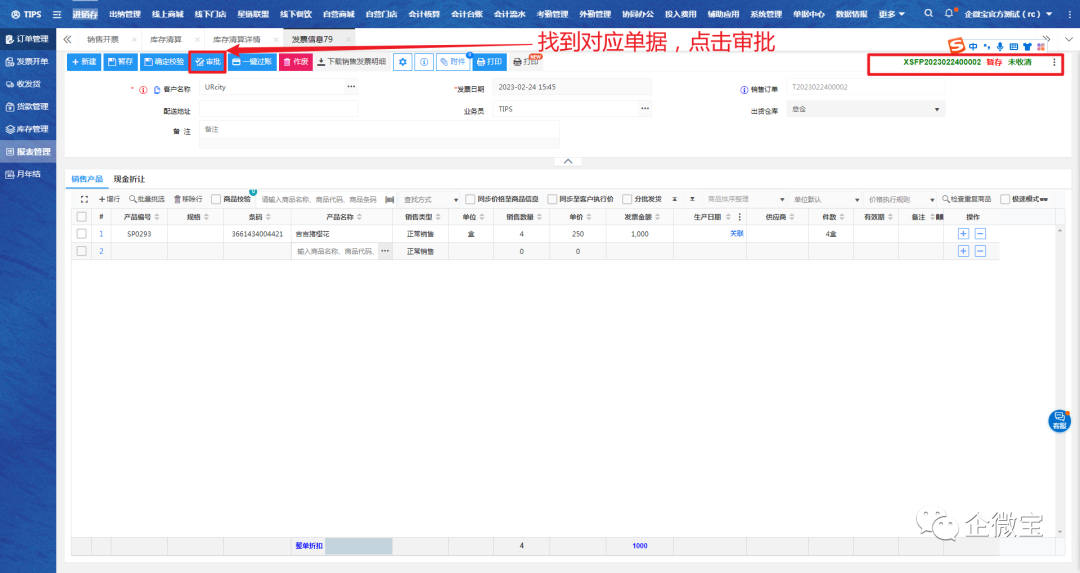The image size is (1080, 573).
Task: Click the search magnifier in top bar
Action: pyautogui.click(x=928, y=14)
